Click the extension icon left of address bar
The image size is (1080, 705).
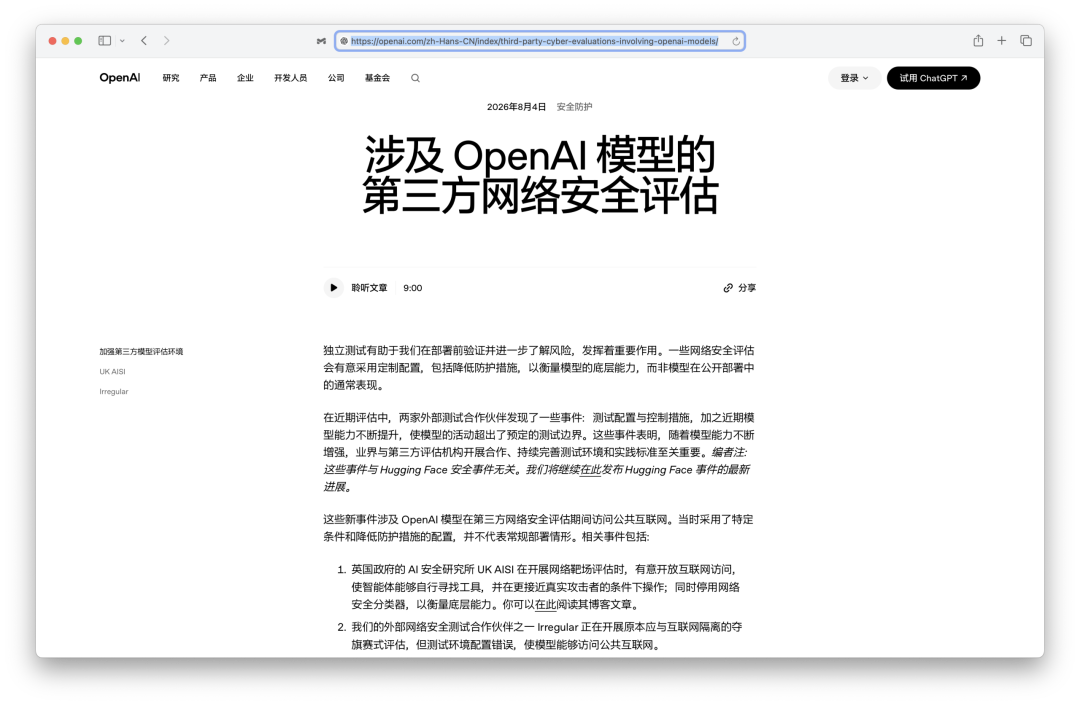coord(321,41)
